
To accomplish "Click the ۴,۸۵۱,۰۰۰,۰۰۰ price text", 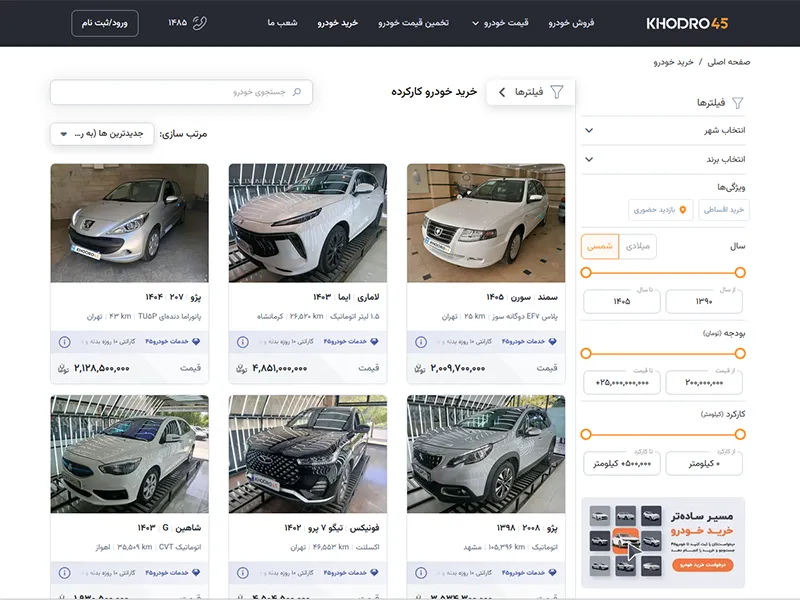I will coord(280,368).
